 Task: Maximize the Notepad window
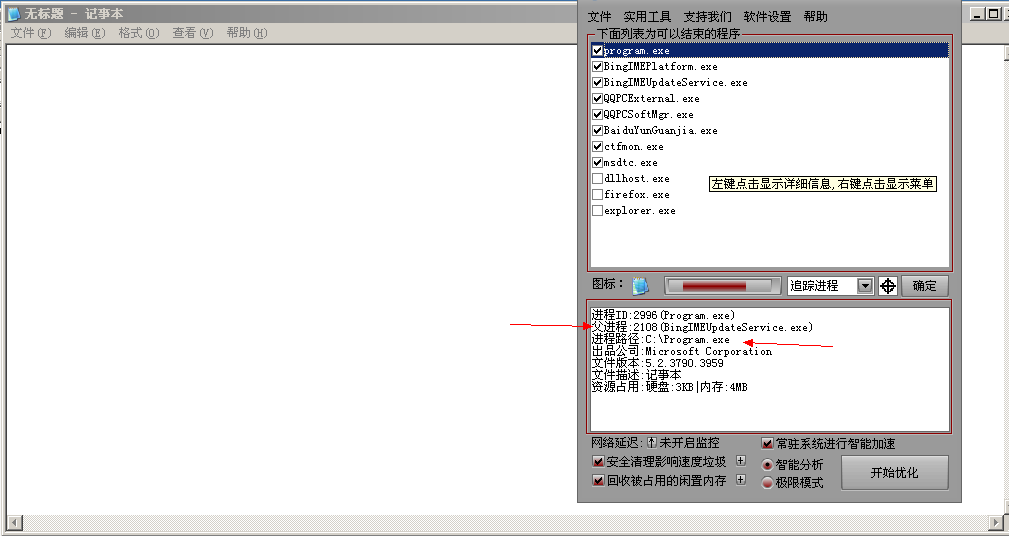click(992, 14)
